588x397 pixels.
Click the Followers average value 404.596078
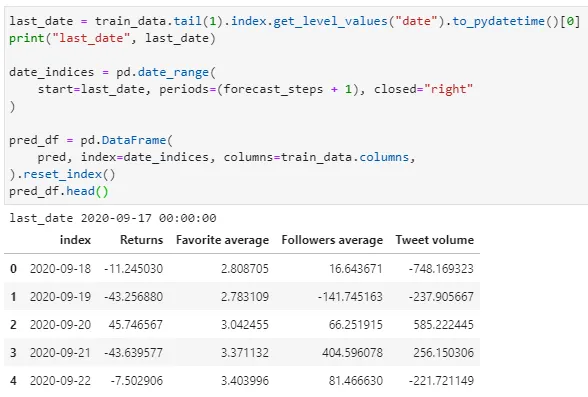coord(352,352)
